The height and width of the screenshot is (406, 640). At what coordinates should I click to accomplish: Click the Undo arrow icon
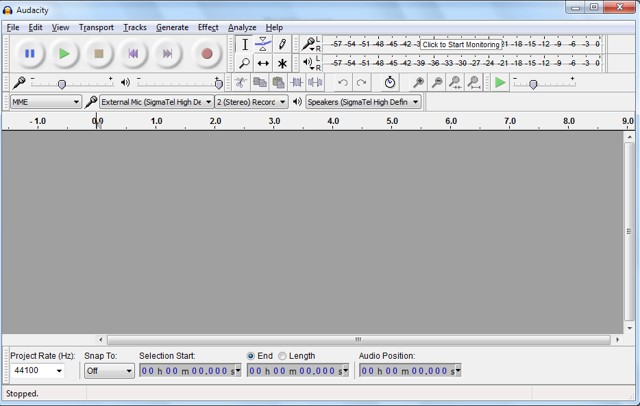(342, 83)
